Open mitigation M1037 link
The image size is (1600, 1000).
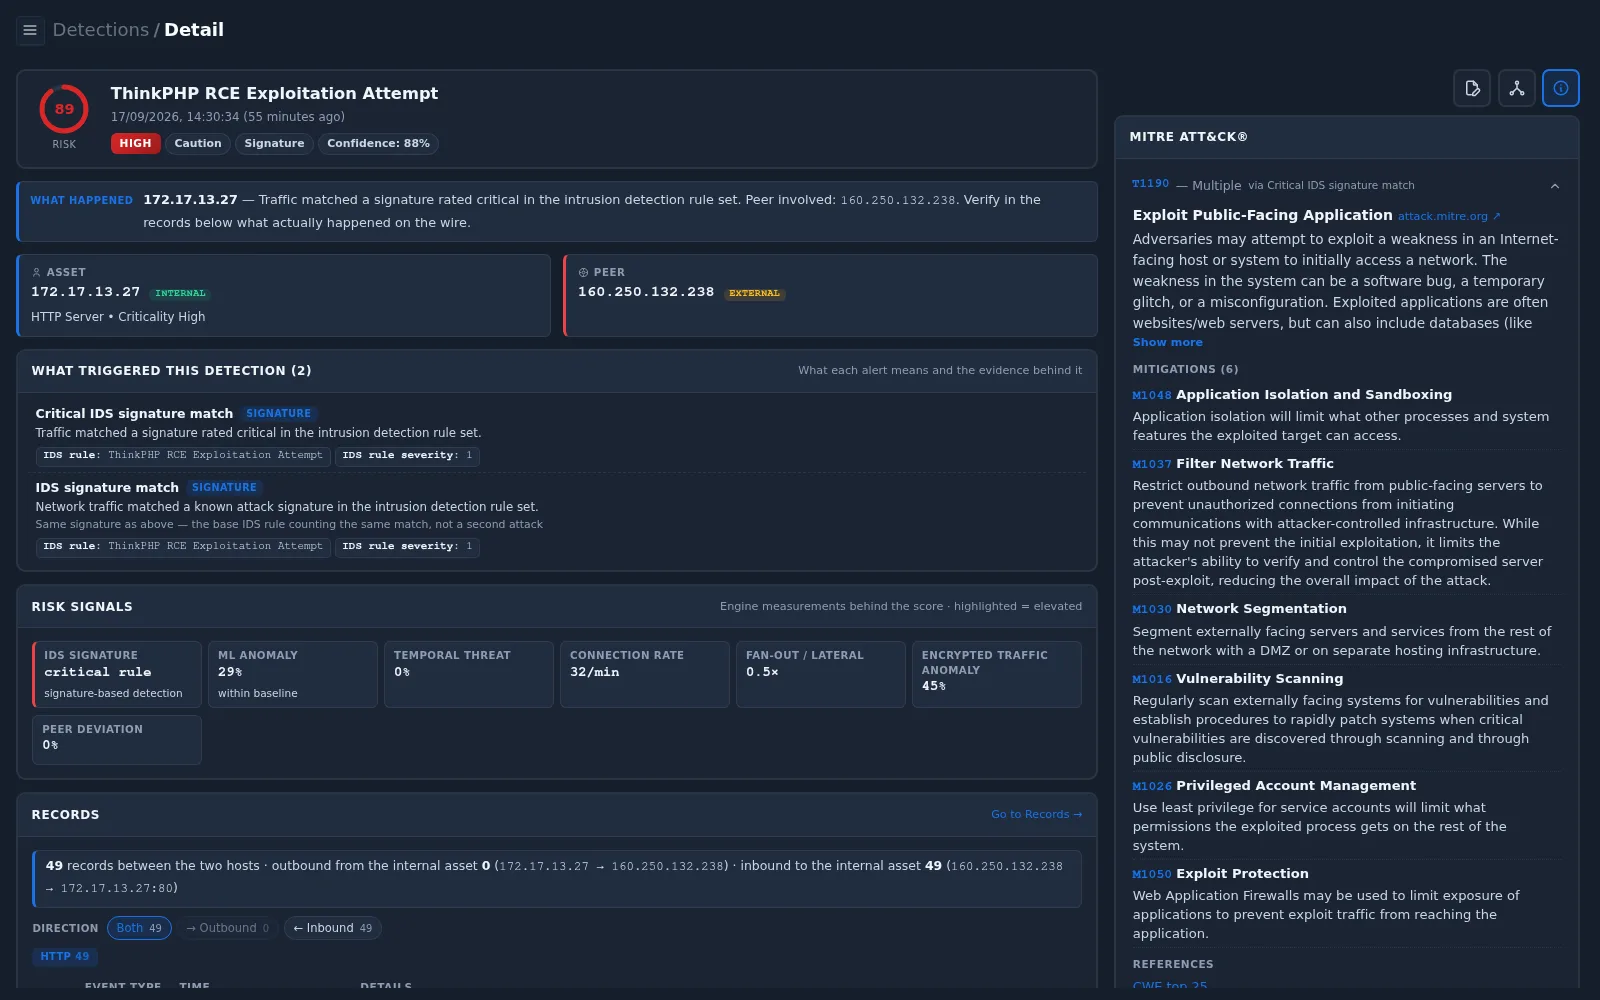[1152, 465]
